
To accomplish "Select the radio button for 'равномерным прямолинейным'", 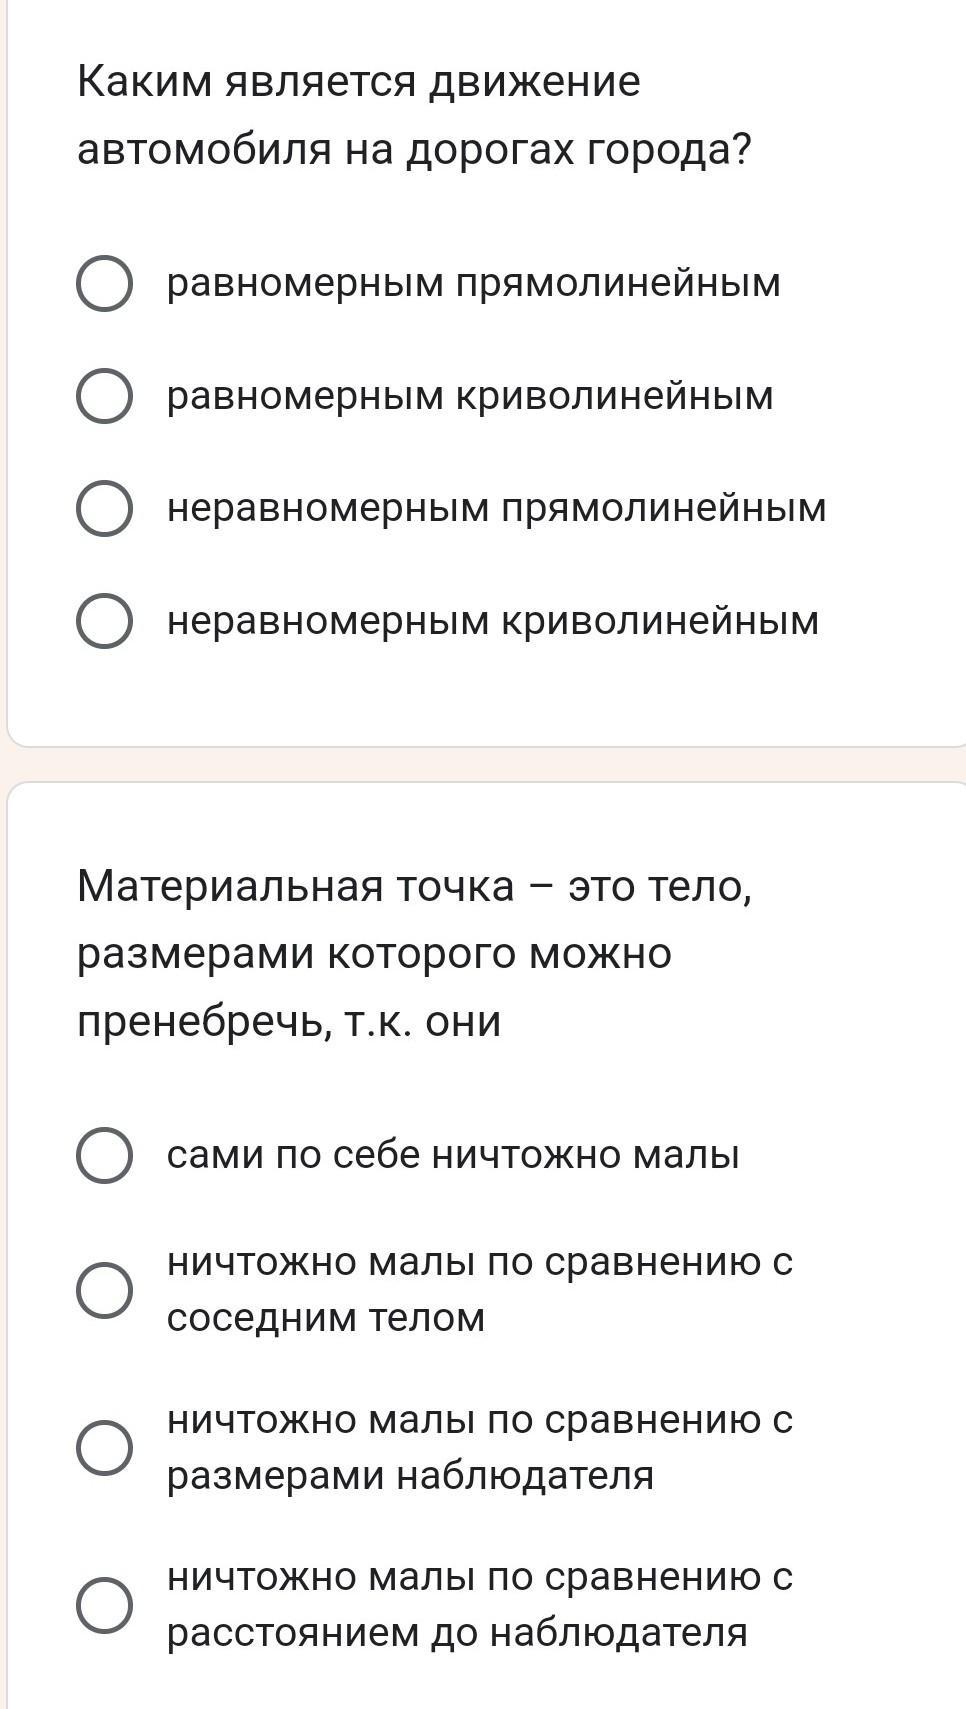I will click(104, 284).
